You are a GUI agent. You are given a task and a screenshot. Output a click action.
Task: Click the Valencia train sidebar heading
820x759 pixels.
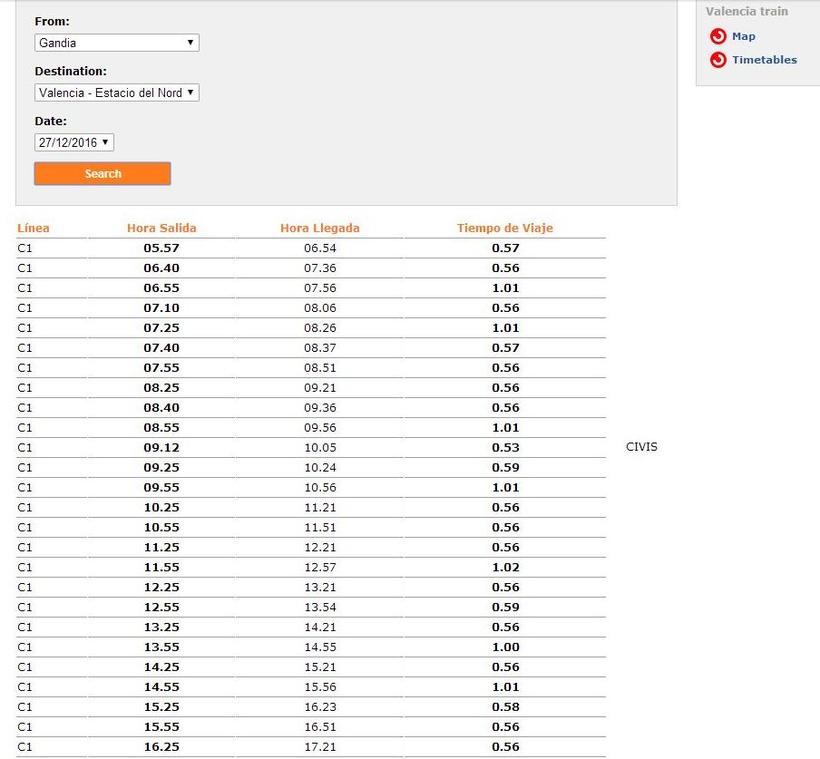(746, 12)
